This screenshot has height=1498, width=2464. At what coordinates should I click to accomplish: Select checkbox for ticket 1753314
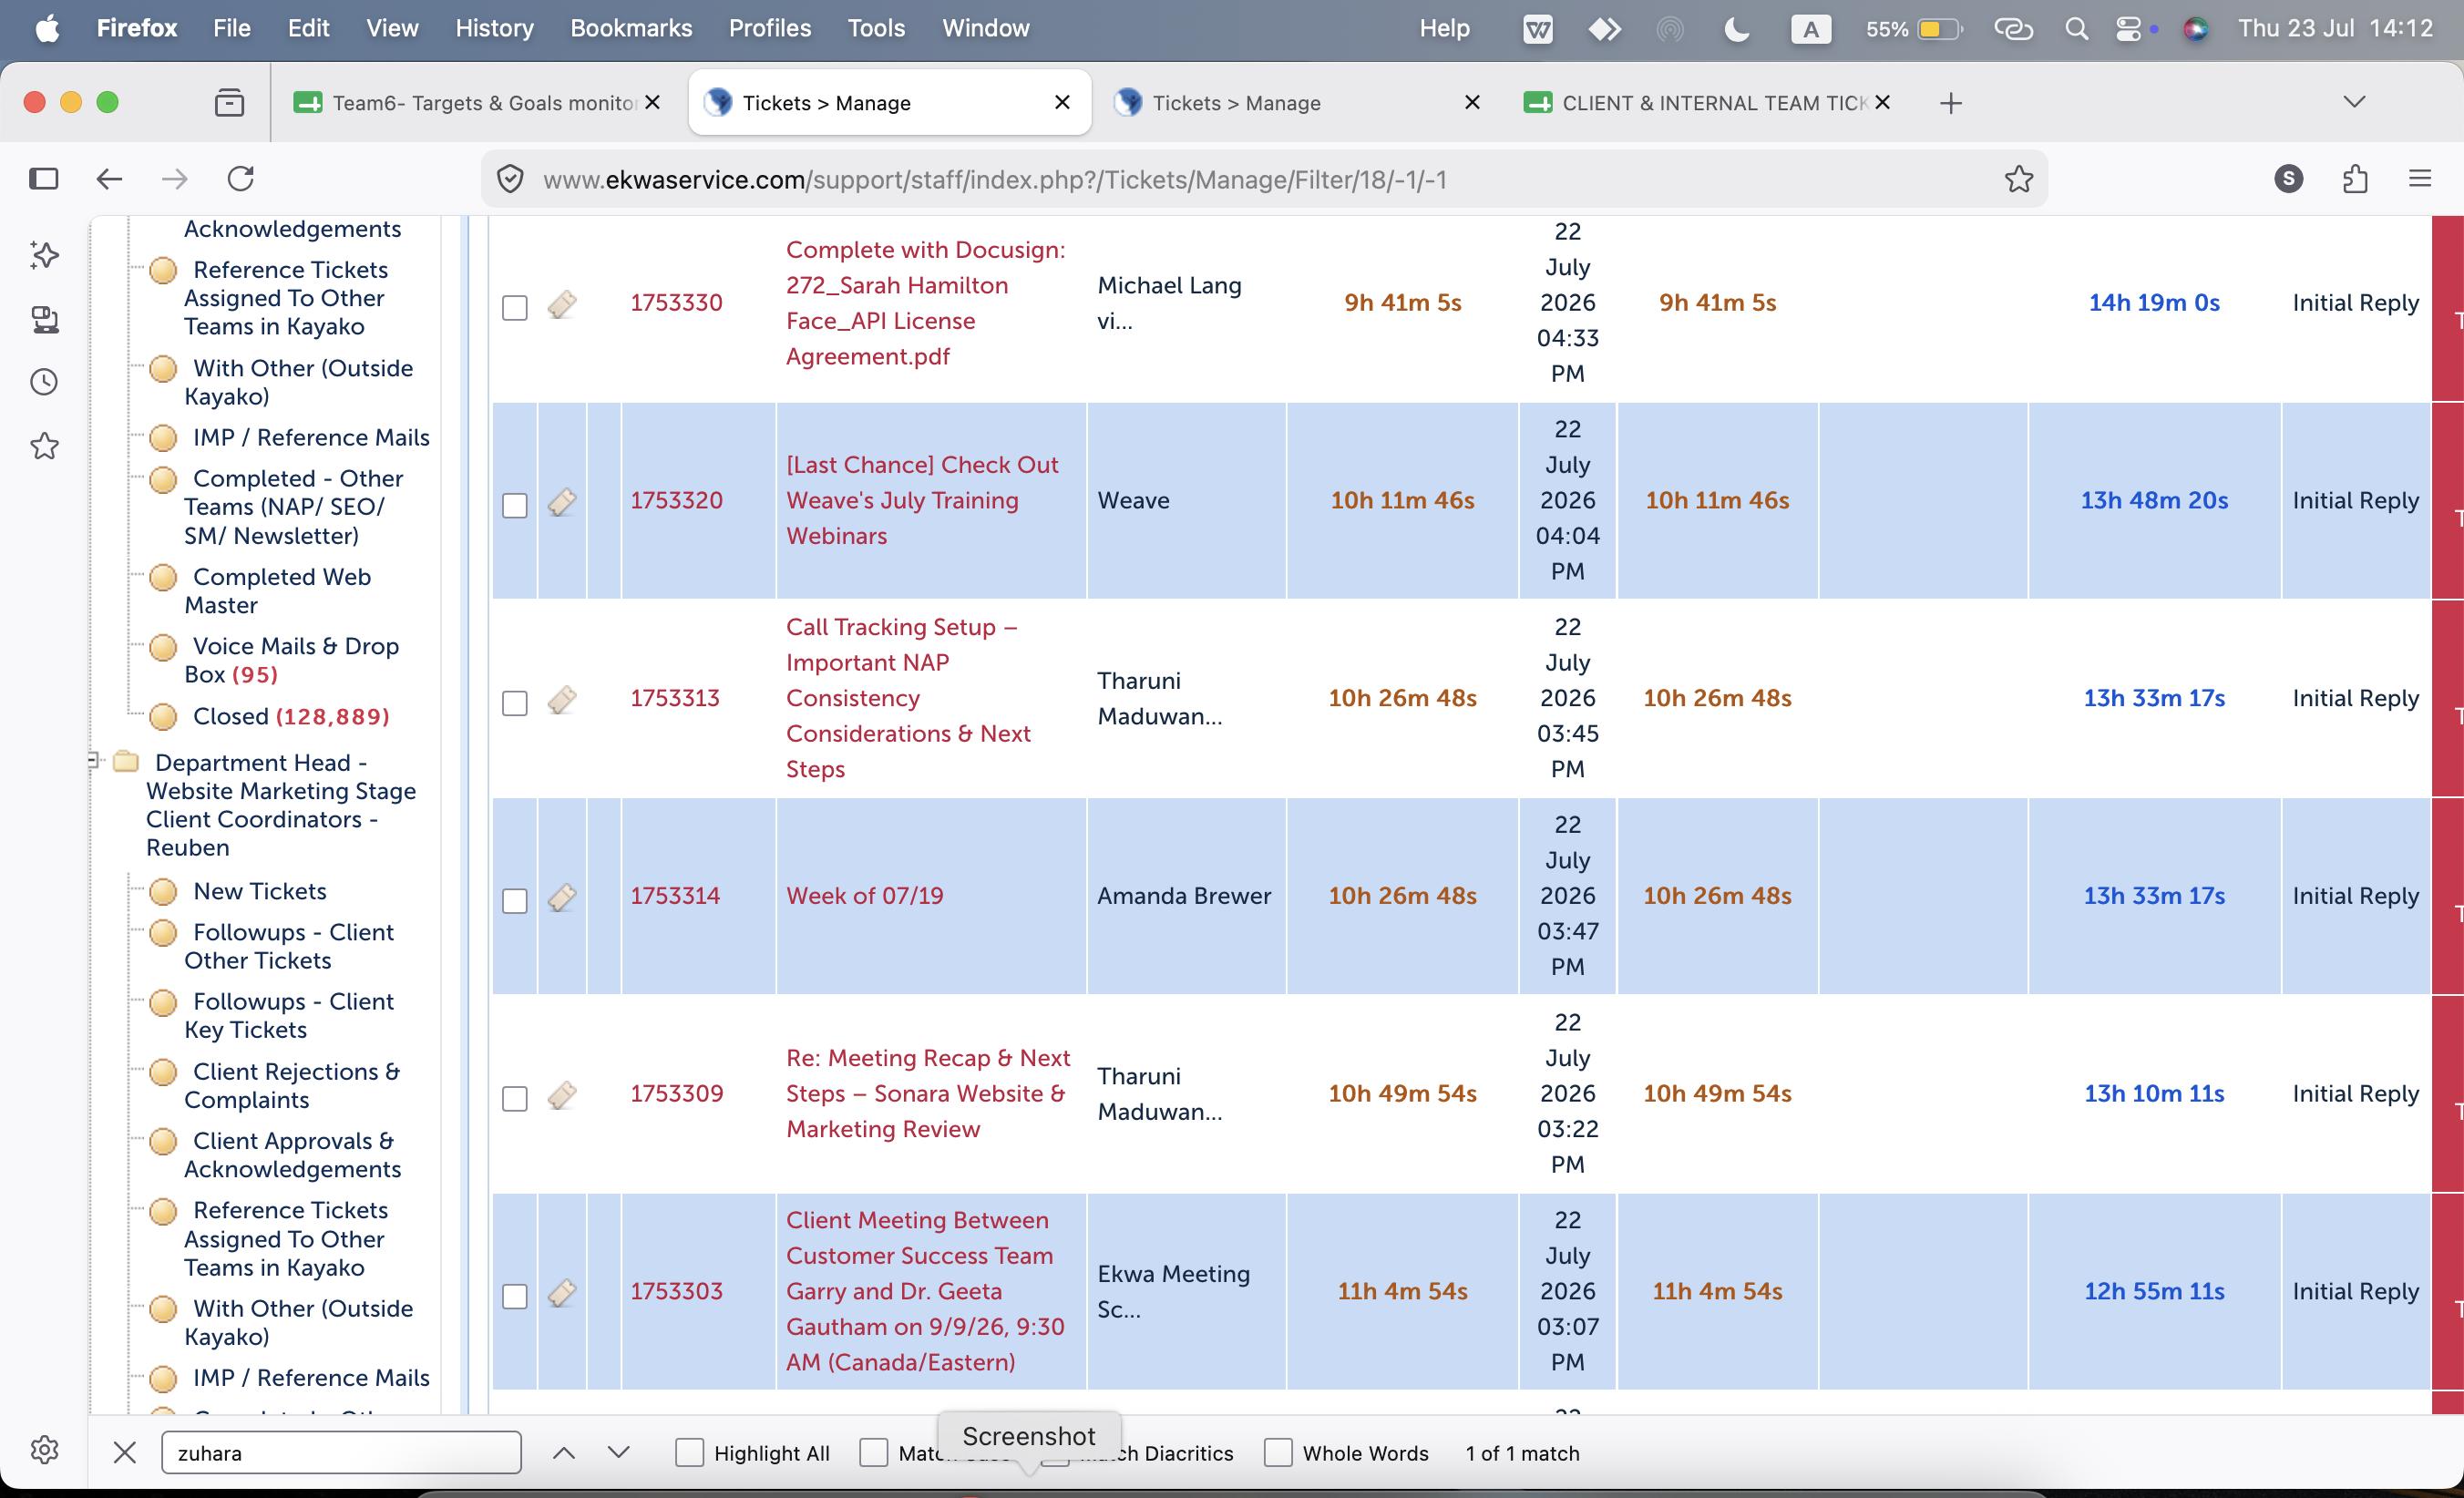coord(515,901)
